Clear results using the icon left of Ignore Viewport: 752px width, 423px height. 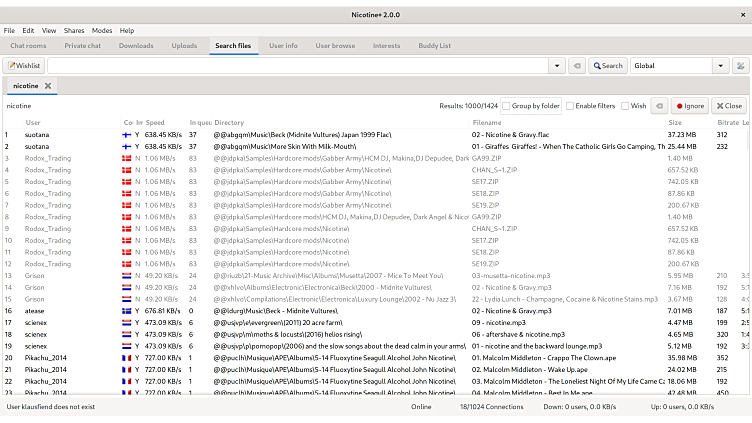(x=658, y=105)
